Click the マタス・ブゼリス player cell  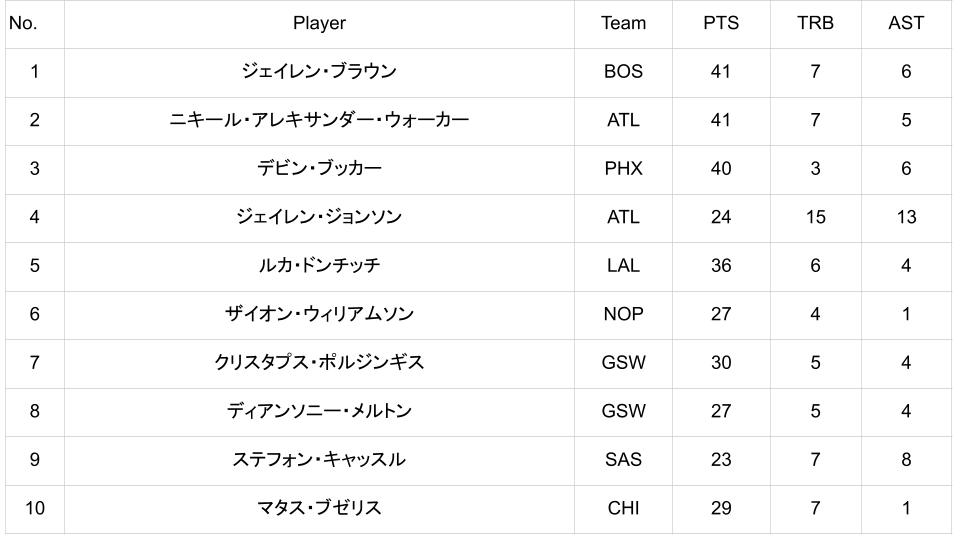tap(319, 508)
